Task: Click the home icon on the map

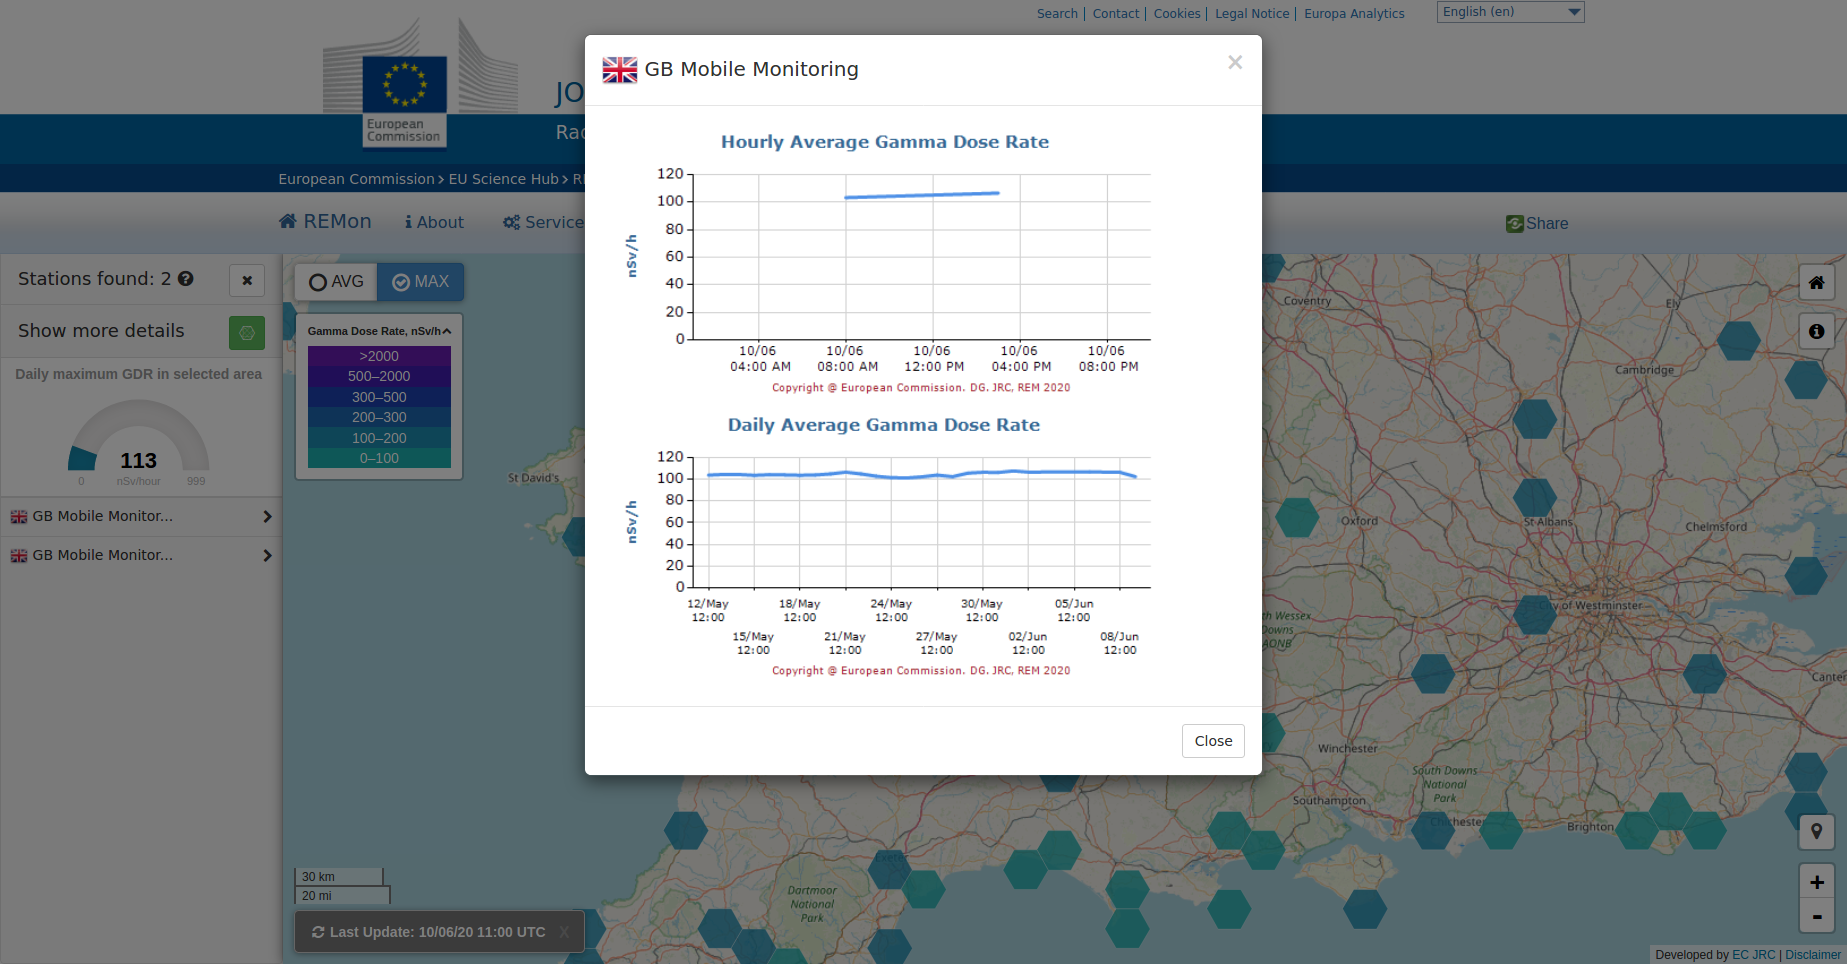Action: pyautogui.click(x=1817, y=283)
